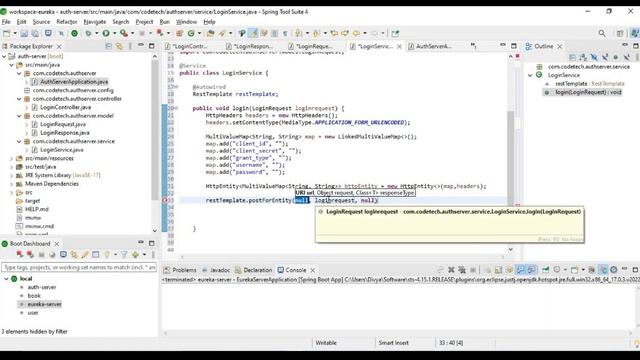Click the Debug bug toolbar icon
The width and height of the screenshot is (640, 360).
click(88, 33)
